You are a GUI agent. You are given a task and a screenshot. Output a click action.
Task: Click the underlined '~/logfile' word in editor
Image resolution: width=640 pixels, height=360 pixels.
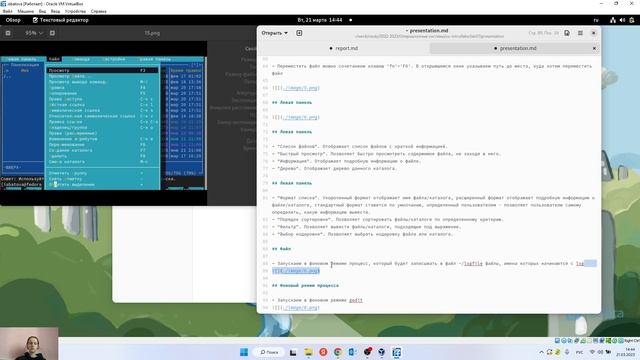point(473,263)
